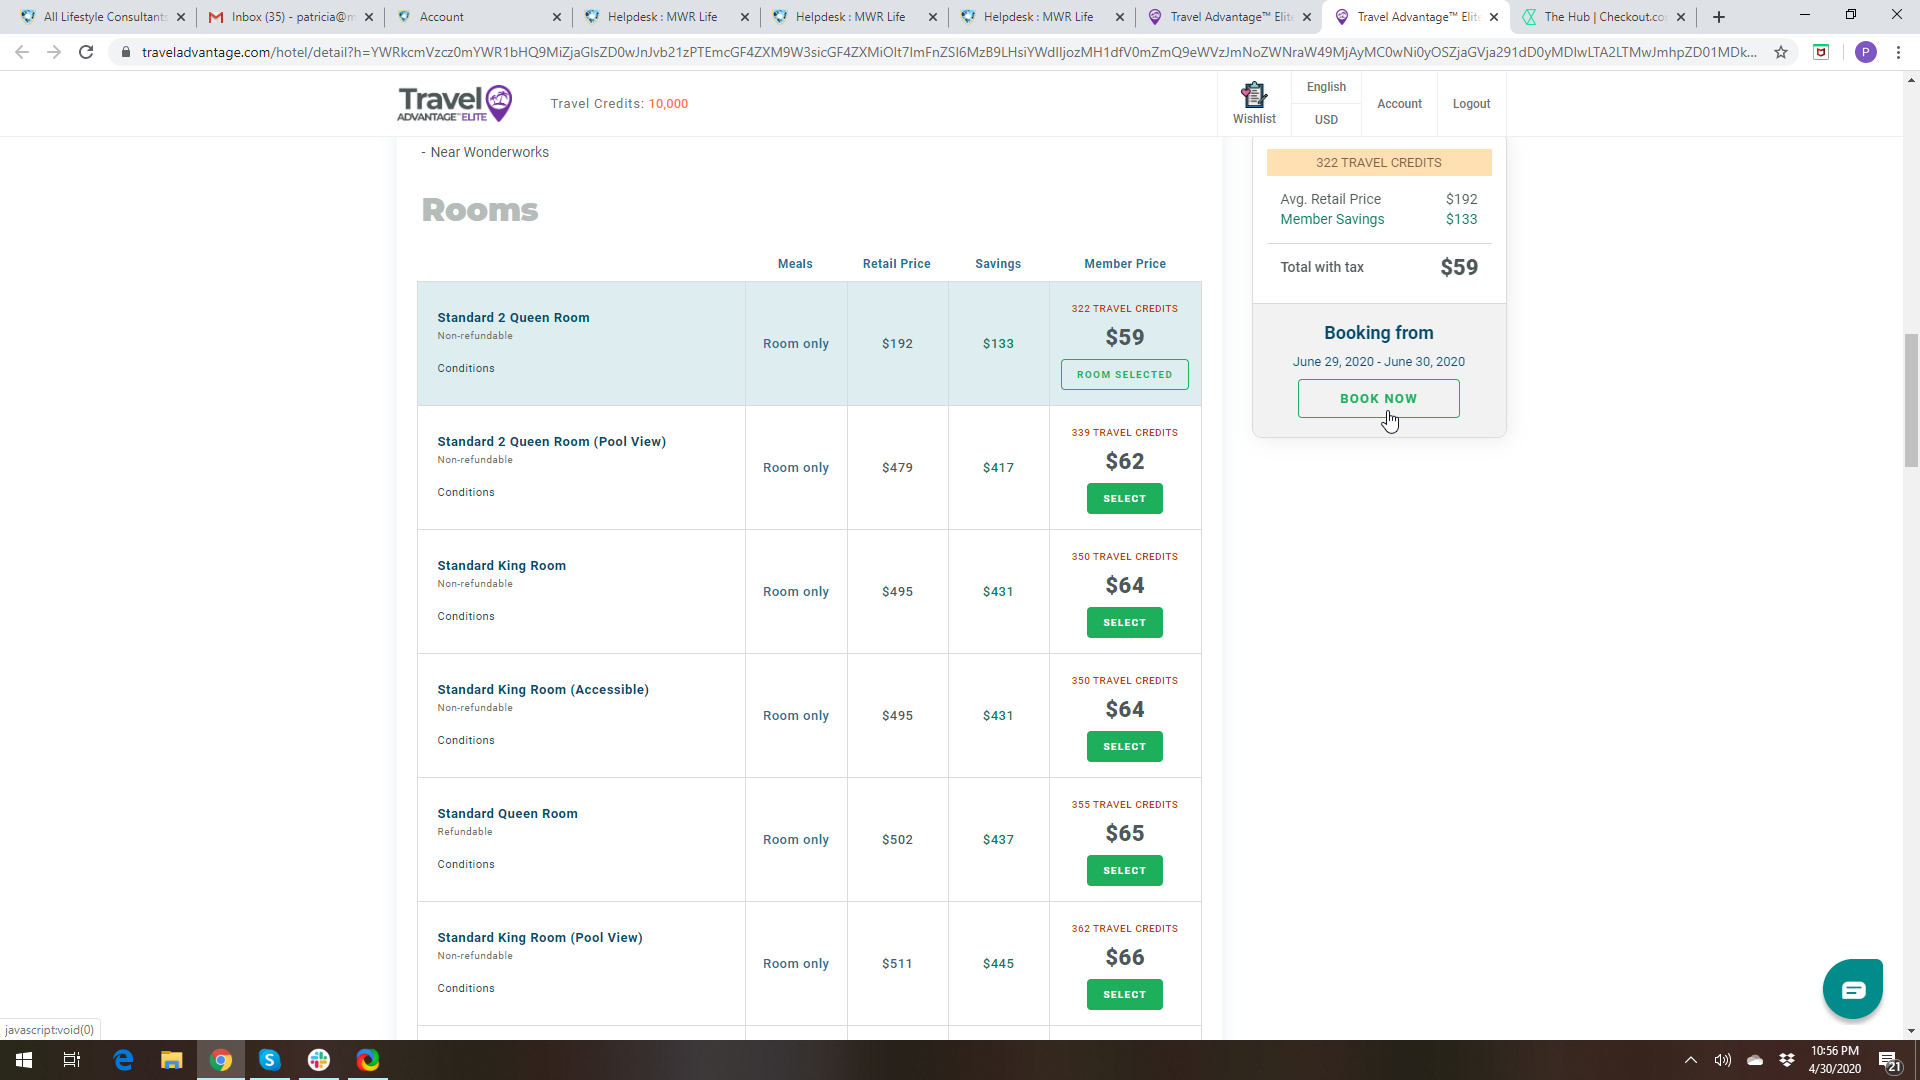
Task: Click the Chrome three-dot menu icon
Action: pos(1898,52)
